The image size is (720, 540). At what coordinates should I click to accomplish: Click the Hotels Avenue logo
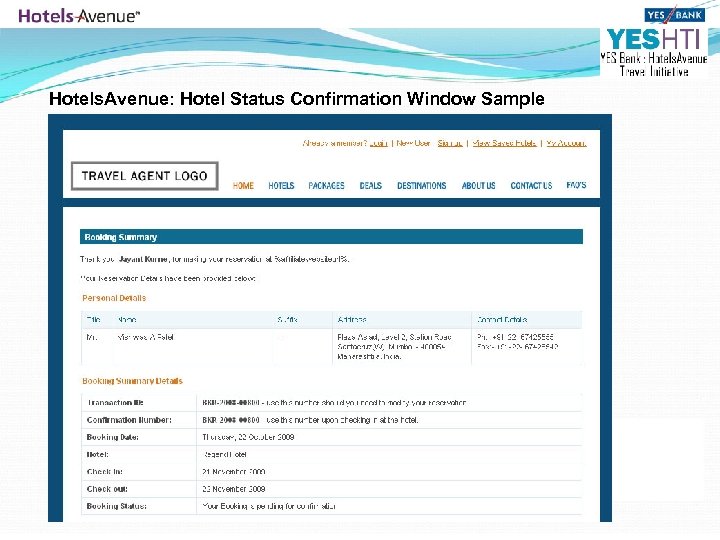[79, 16]
